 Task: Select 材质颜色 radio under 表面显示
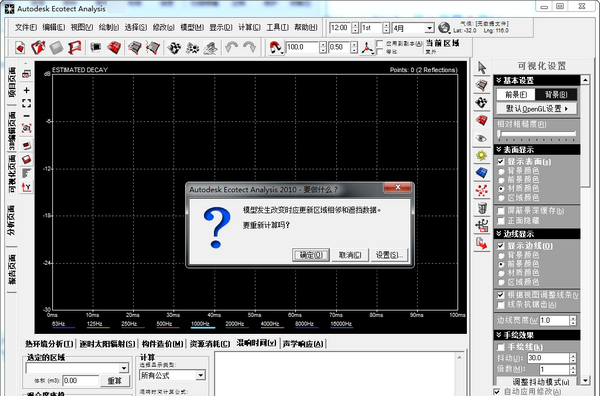[501, 188]
